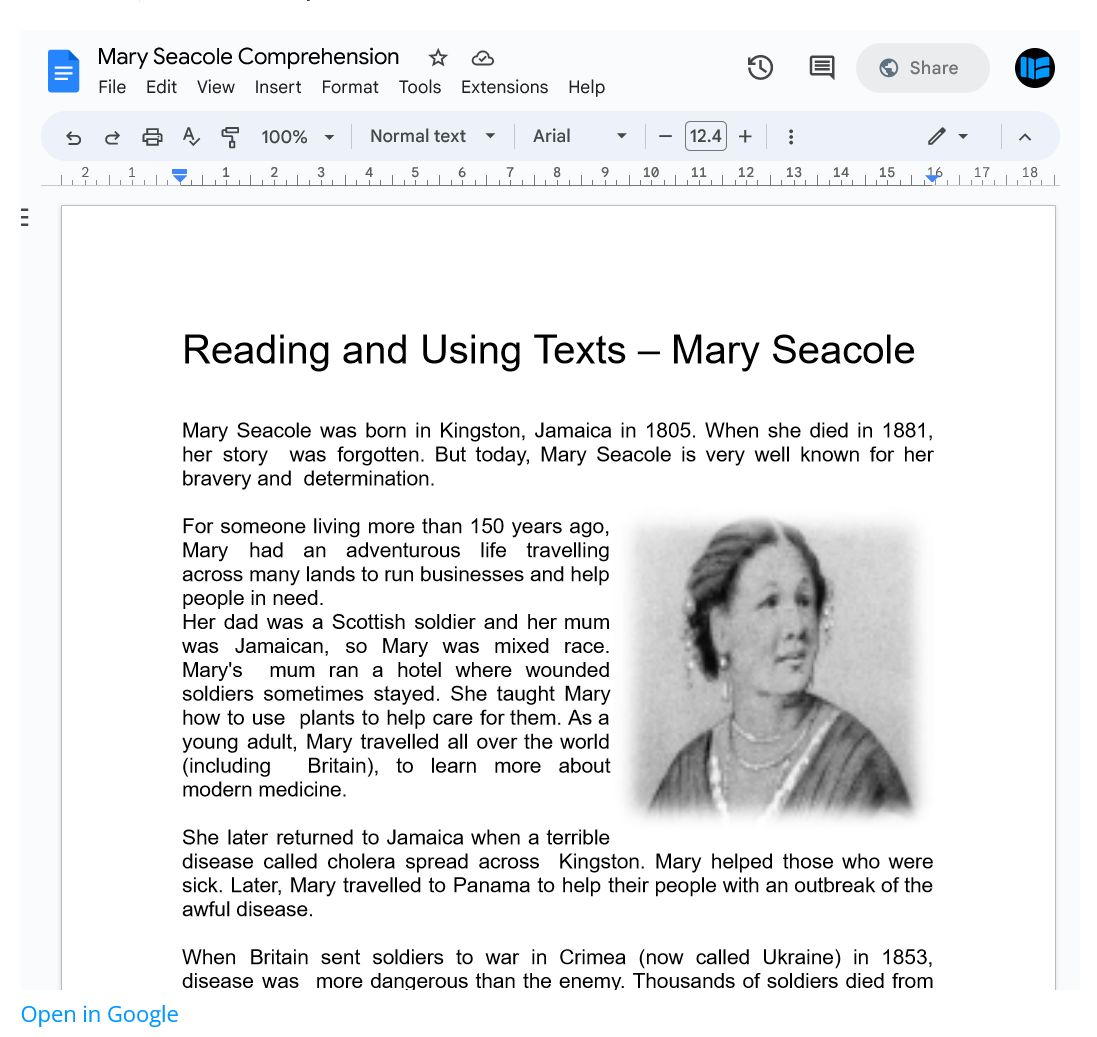Star the Mary Seacole Comprehension document

[438, 58]
